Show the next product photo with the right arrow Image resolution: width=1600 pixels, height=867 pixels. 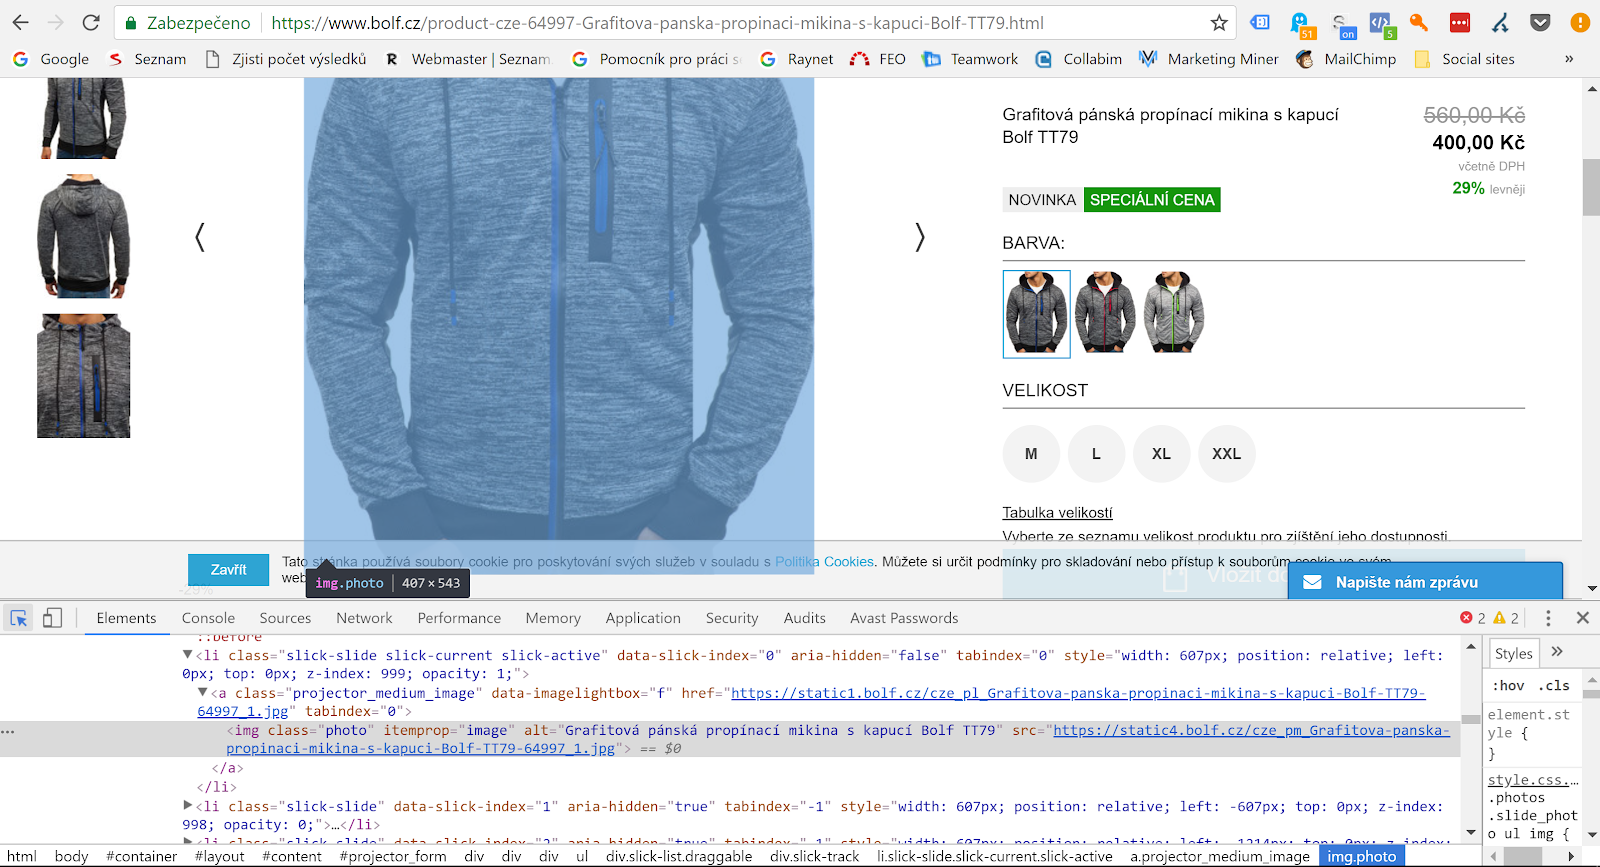[x=919, y=237]
